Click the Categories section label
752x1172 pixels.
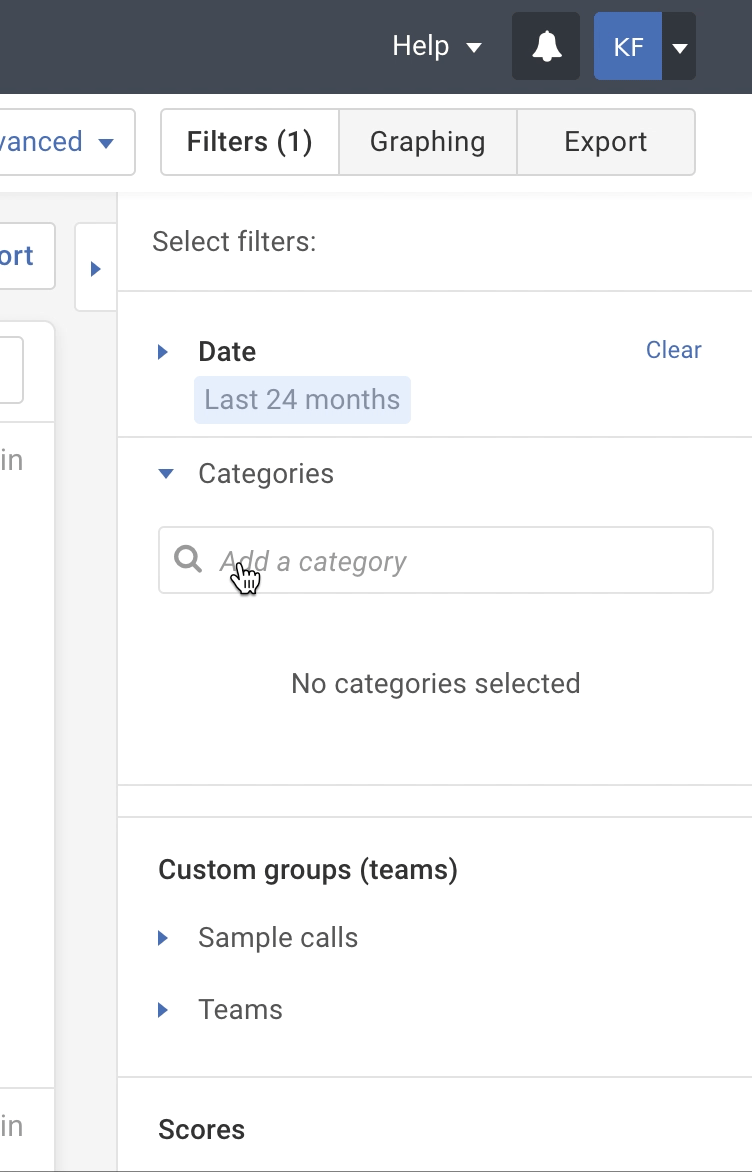coord(266,474)
